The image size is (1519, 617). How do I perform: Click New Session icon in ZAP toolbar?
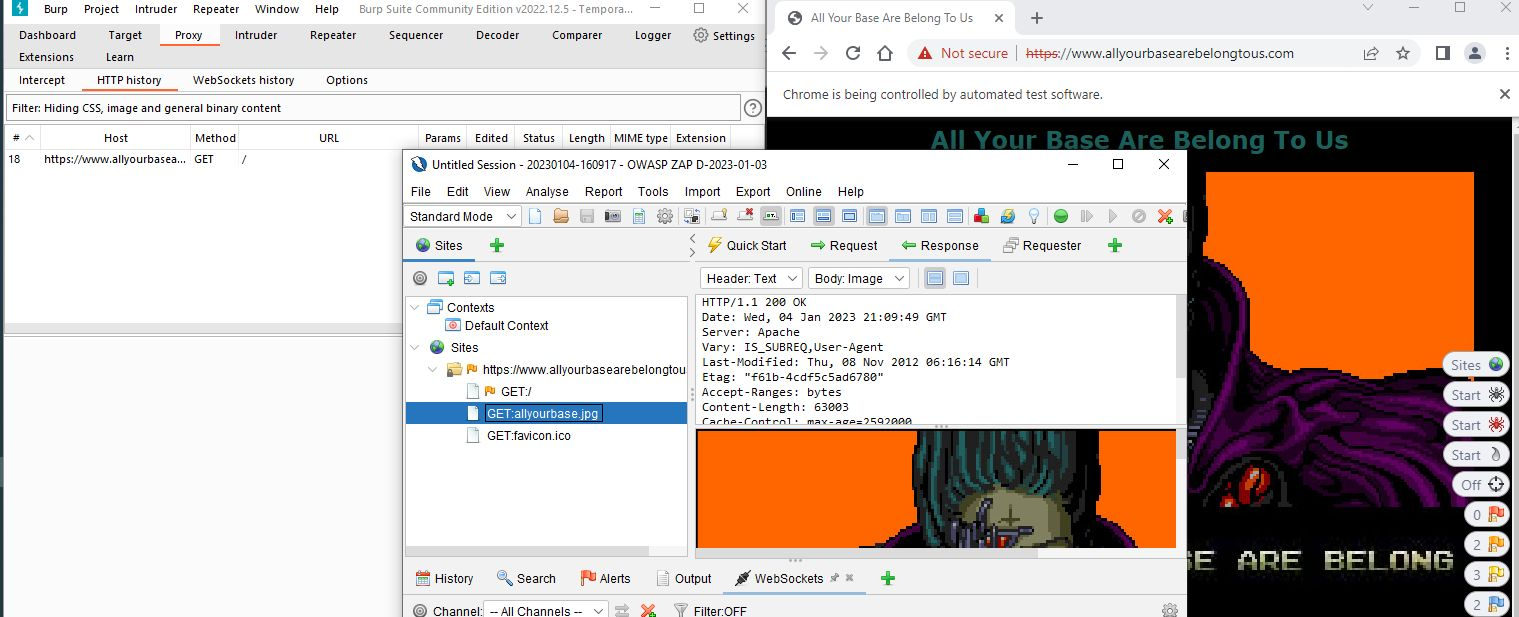click(x=535, y=216)
